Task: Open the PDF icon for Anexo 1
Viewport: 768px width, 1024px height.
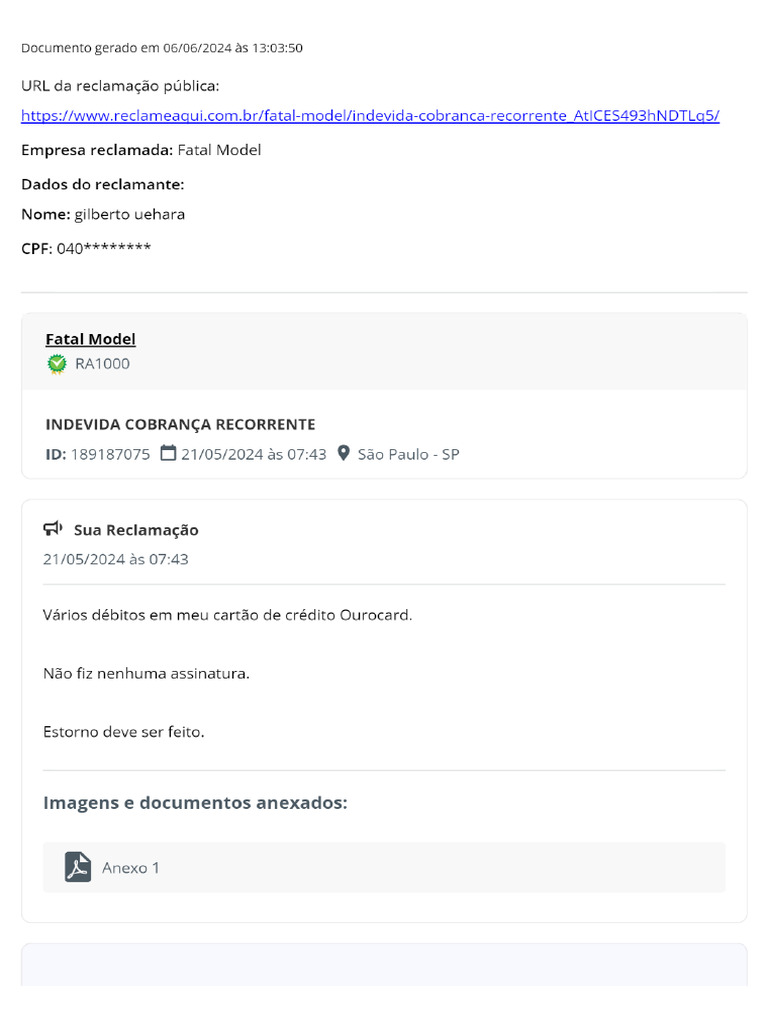Action: 78,867
